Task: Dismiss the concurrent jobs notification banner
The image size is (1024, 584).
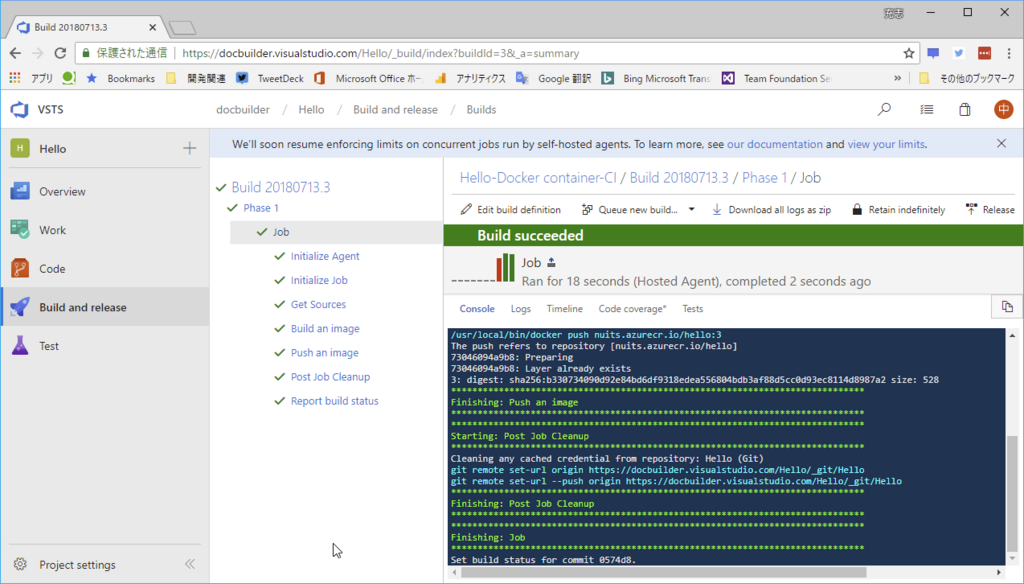Action: [1001, 143]
